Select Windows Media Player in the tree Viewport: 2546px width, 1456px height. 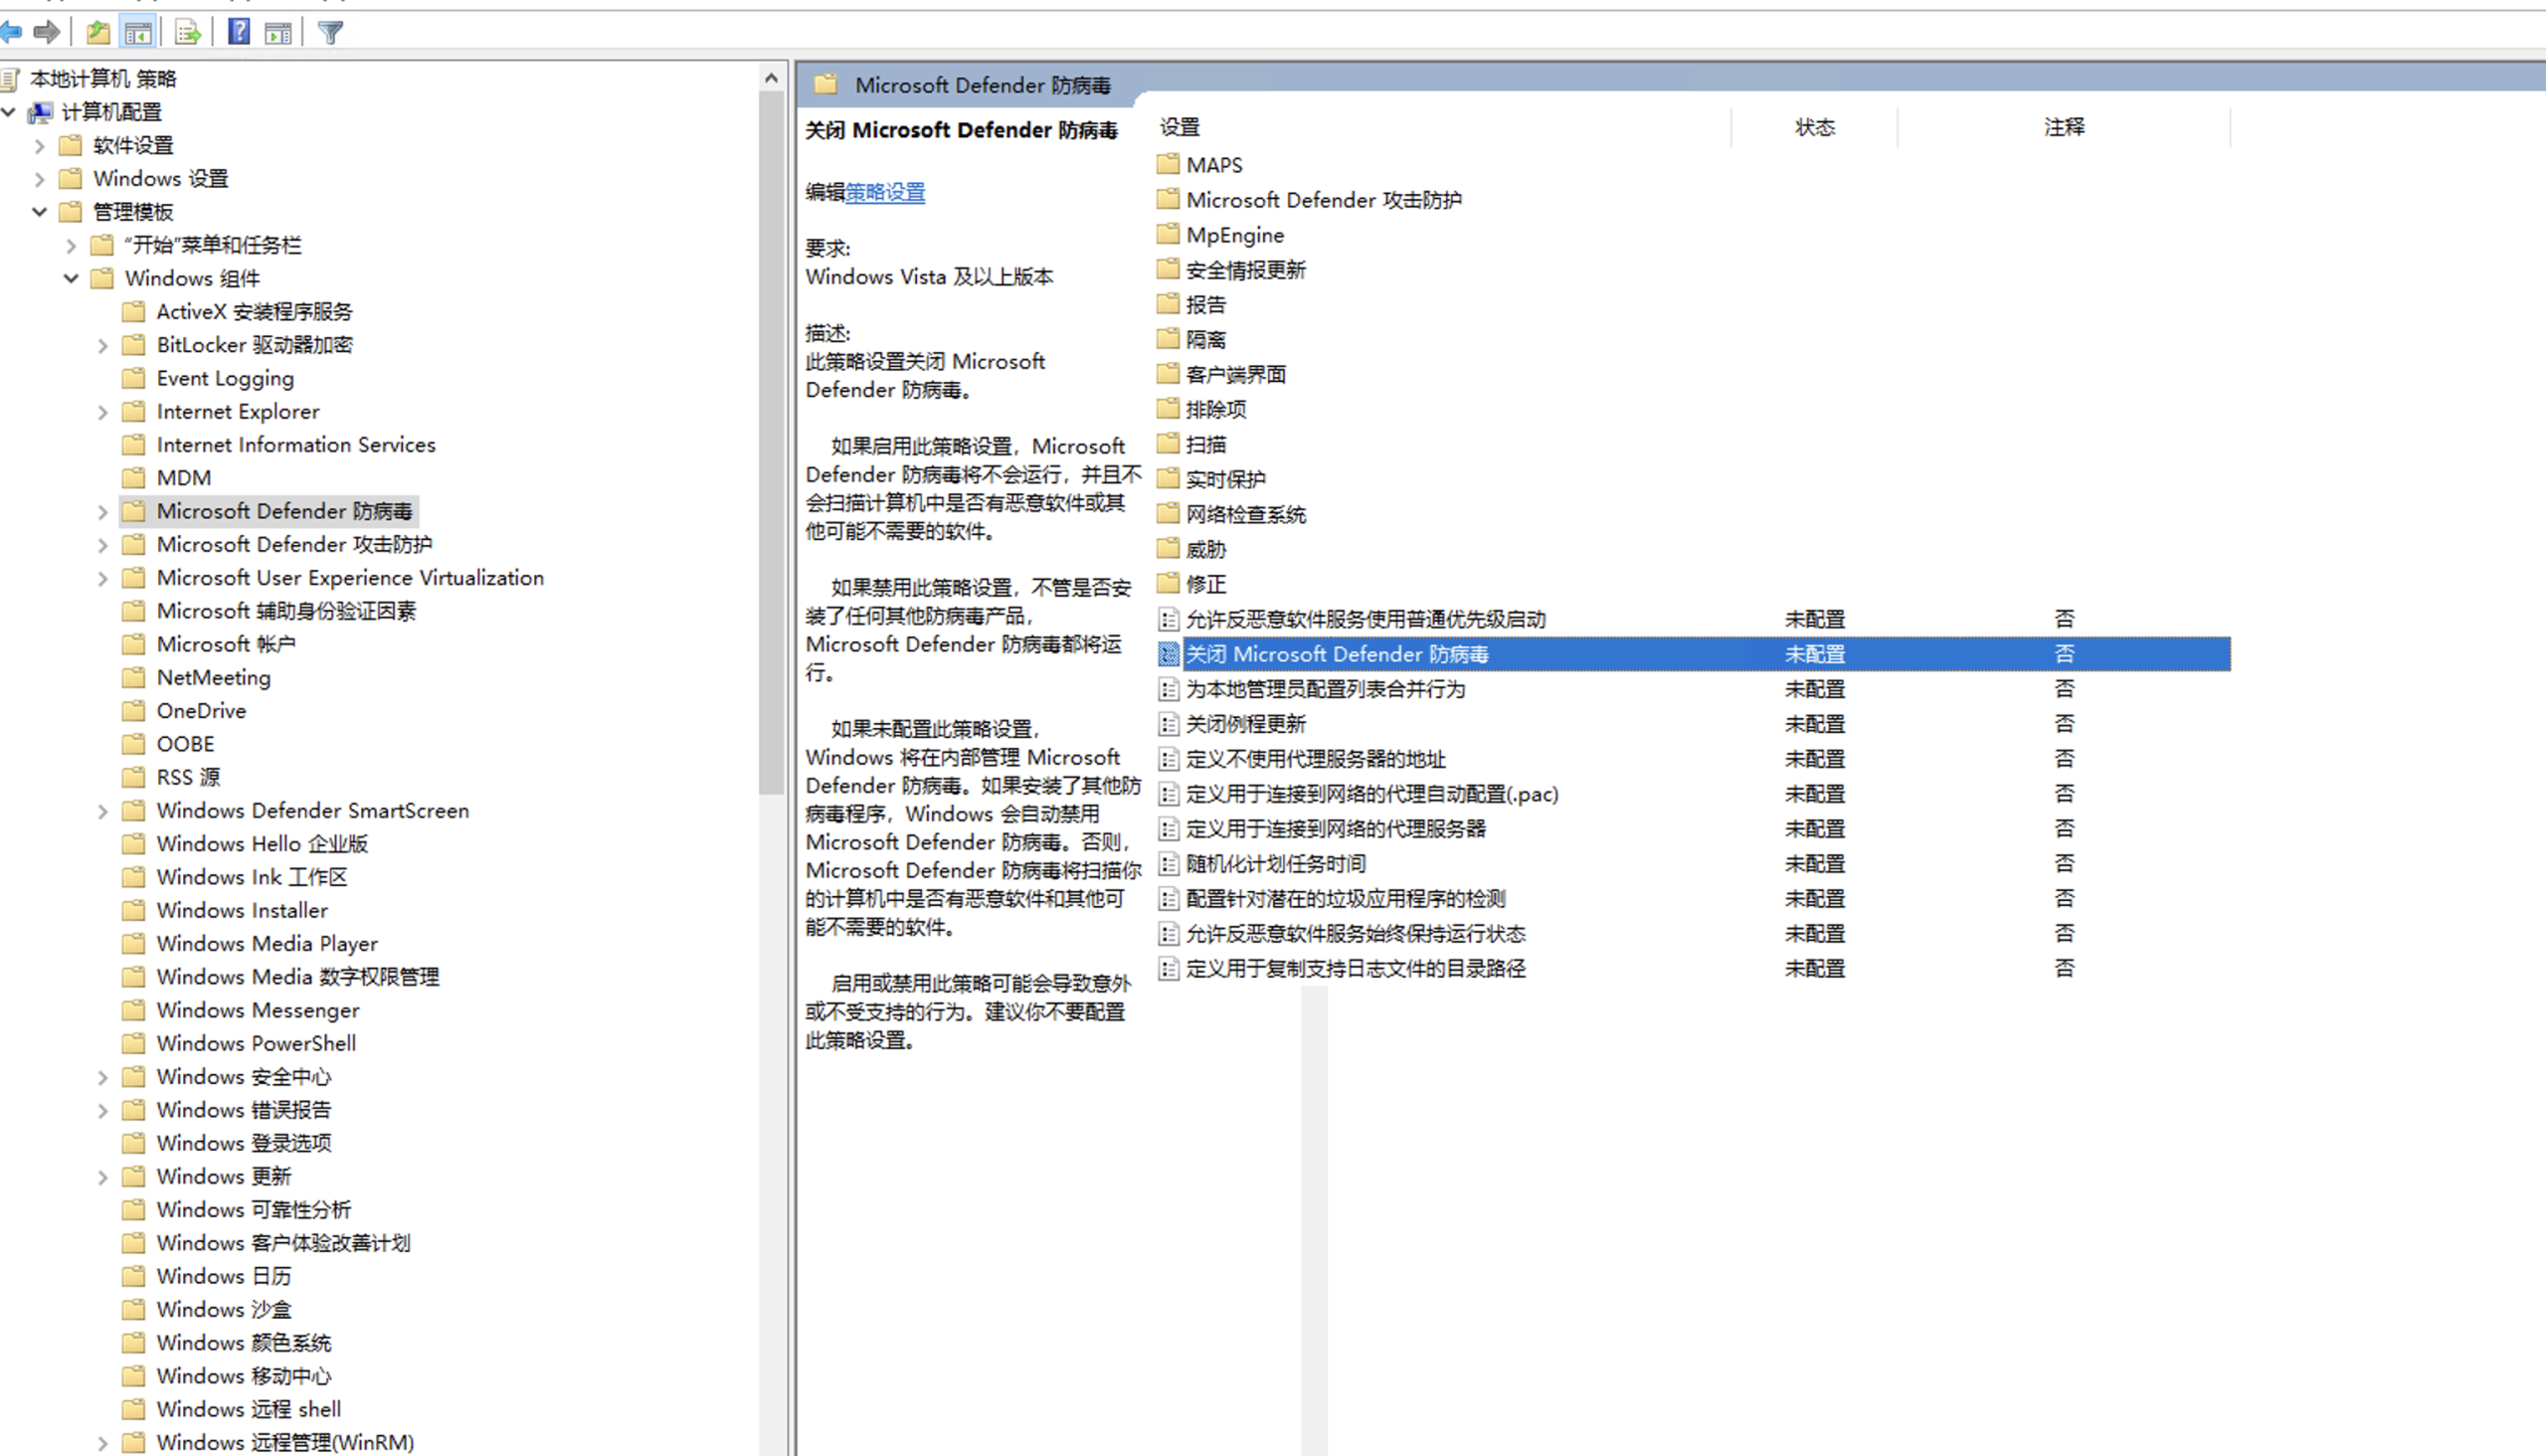[x=267, y=944]
